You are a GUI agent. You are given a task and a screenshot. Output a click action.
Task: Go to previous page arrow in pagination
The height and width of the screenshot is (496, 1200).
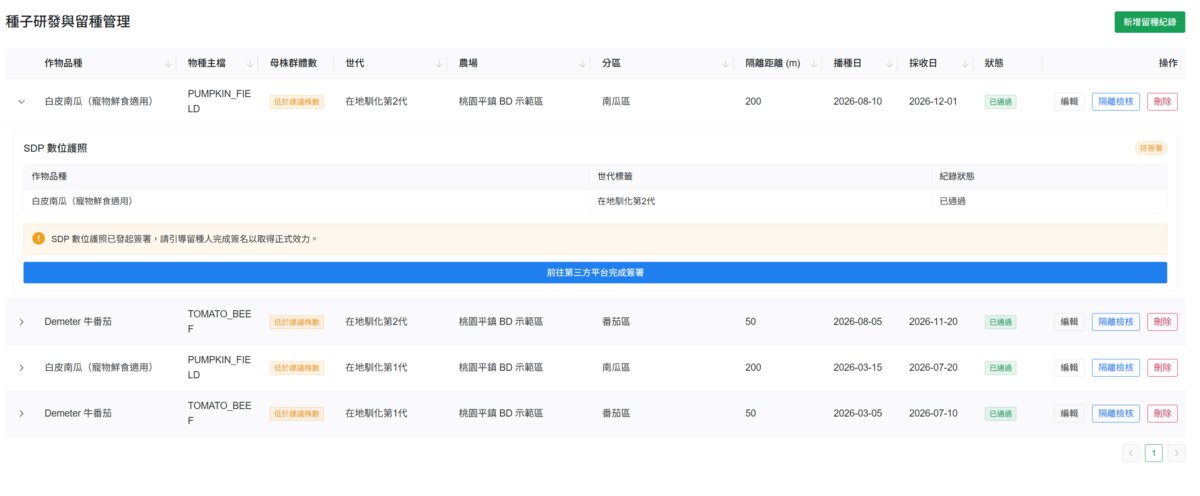pyautogui.click(x=1131, y=453)
